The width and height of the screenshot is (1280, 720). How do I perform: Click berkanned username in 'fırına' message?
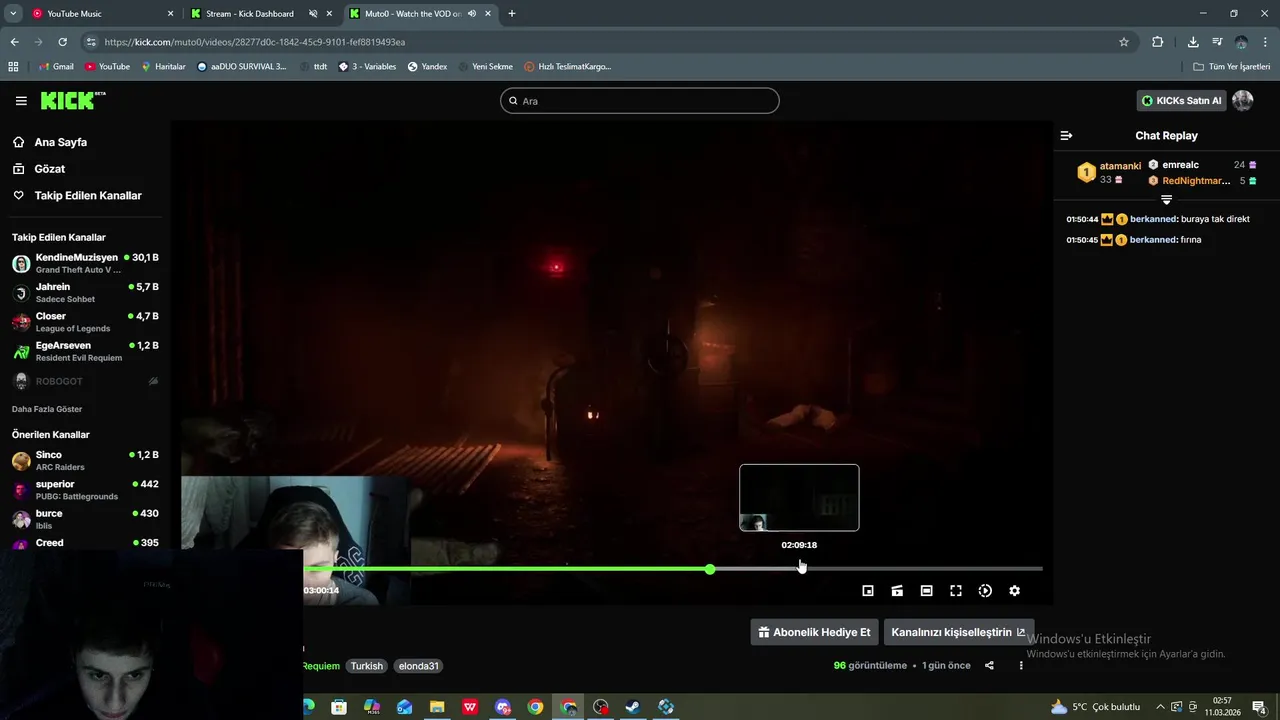[x=1153, y=240]
